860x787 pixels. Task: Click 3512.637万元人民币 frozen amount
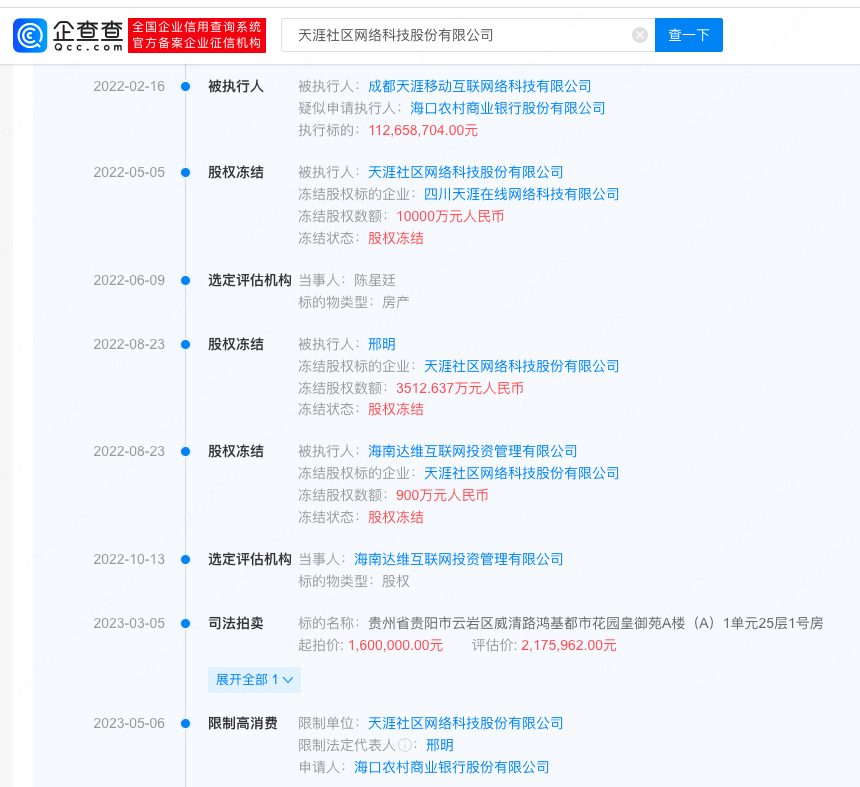(x=460, y=388)
